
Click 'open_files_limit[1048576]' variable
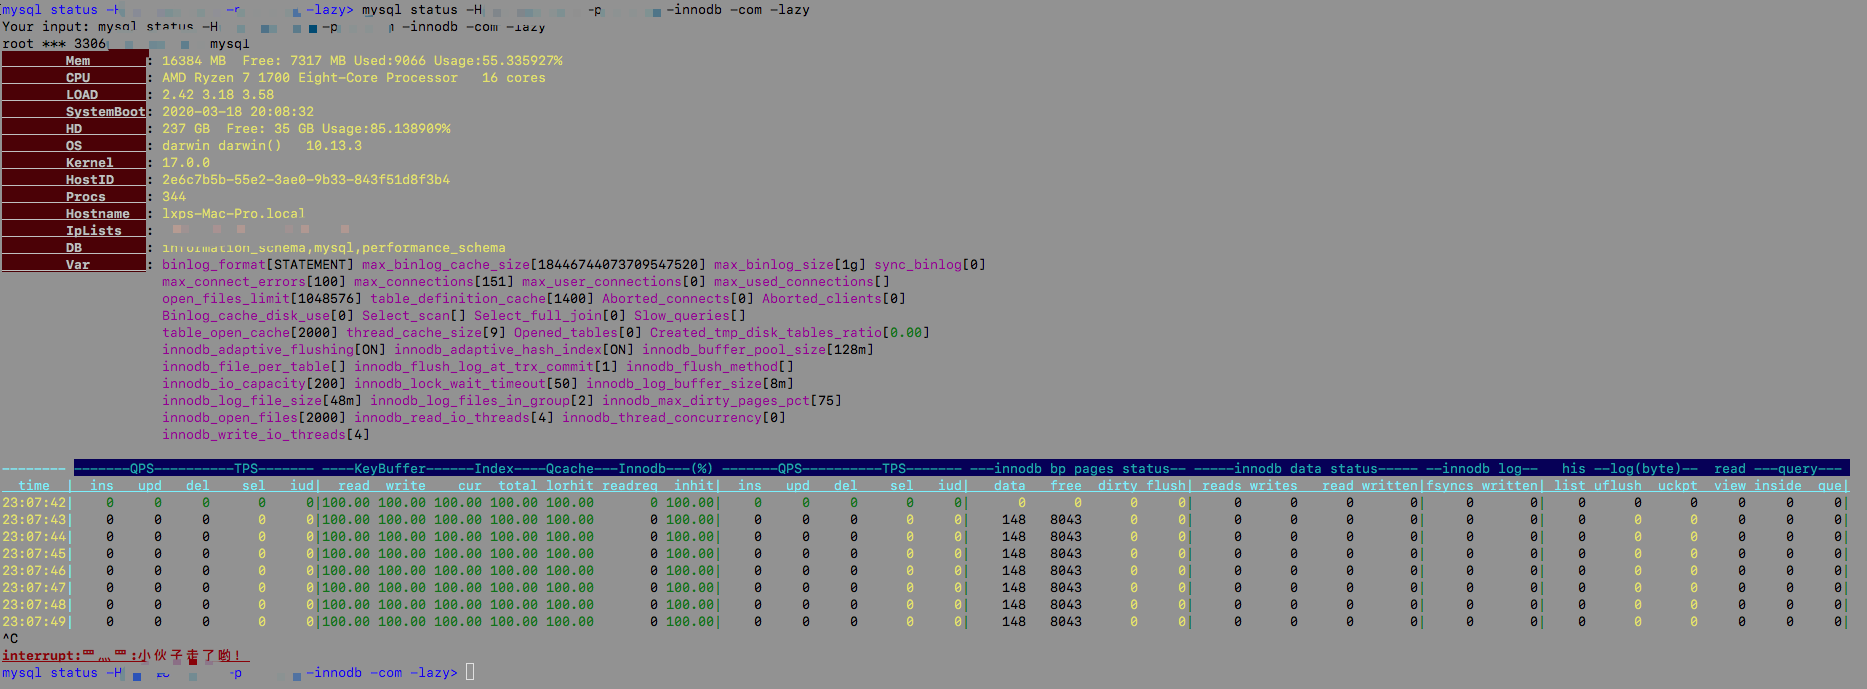click(262, 299)
